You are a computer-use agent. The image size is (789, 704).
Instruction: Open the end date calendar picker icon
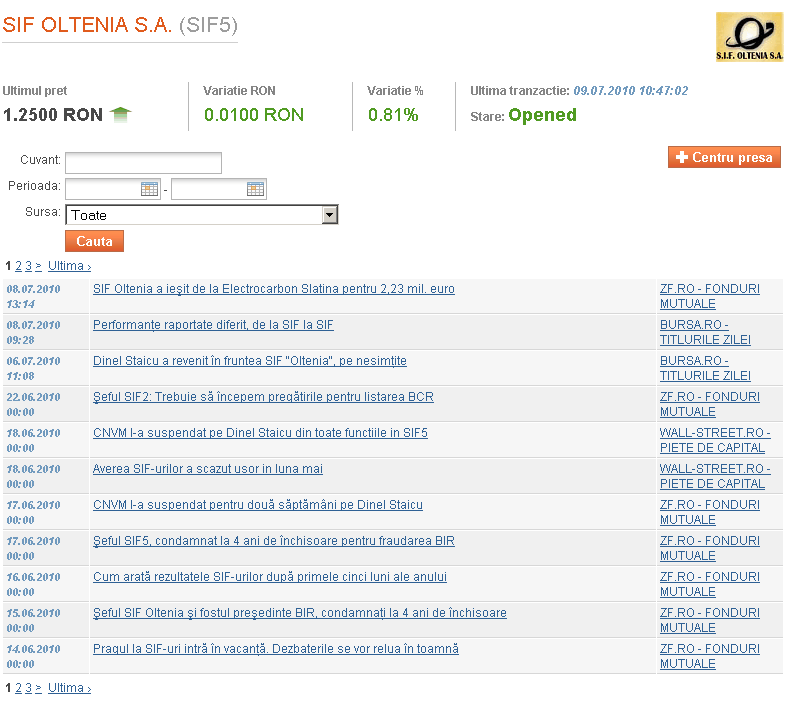click(255, 189)
